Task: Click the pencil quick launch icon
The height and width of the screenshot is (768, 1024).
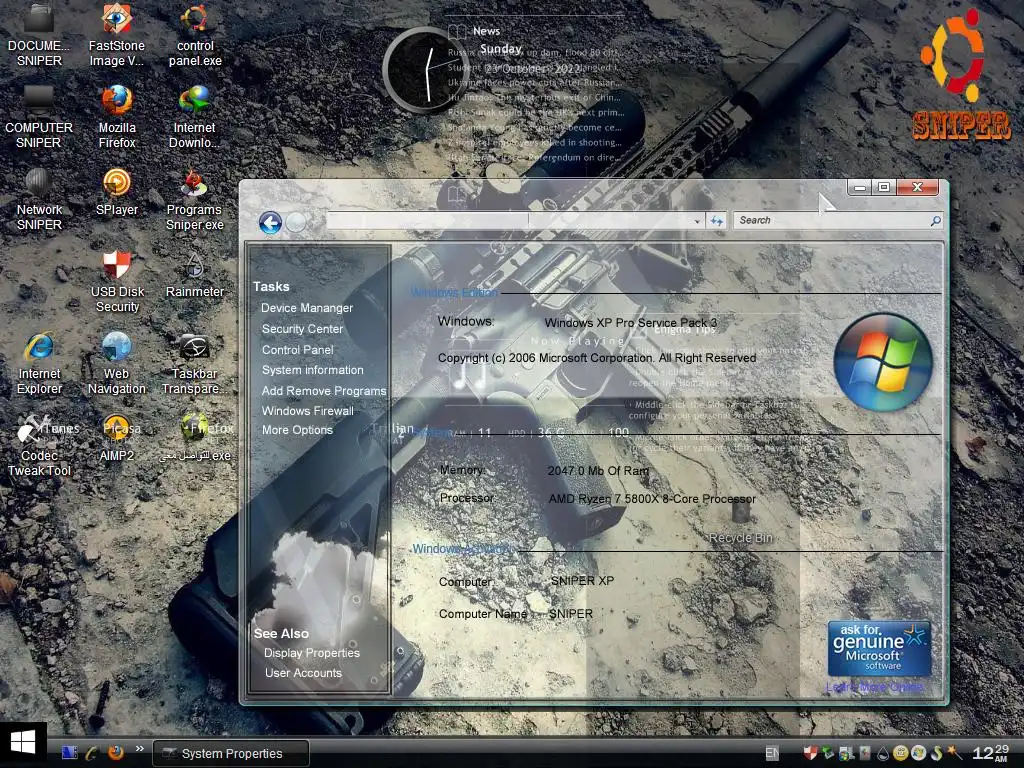Action: tap(92, 753)
